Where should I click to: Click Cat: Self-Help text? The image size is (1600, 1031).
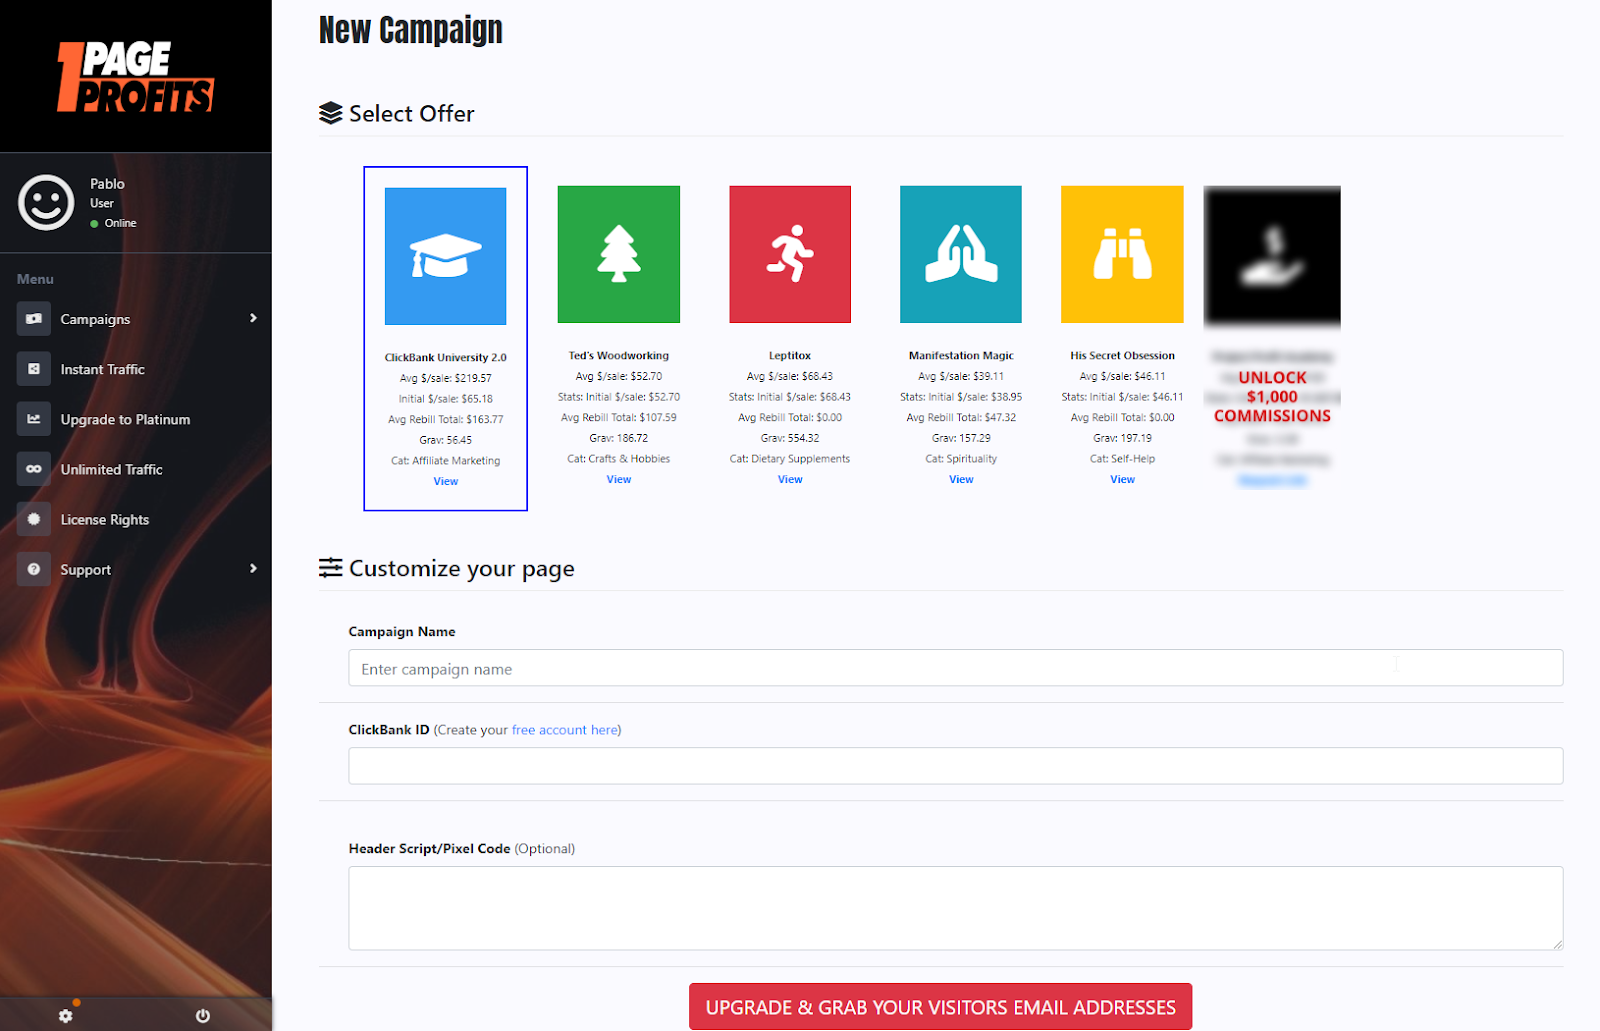tap(1122, 459)
